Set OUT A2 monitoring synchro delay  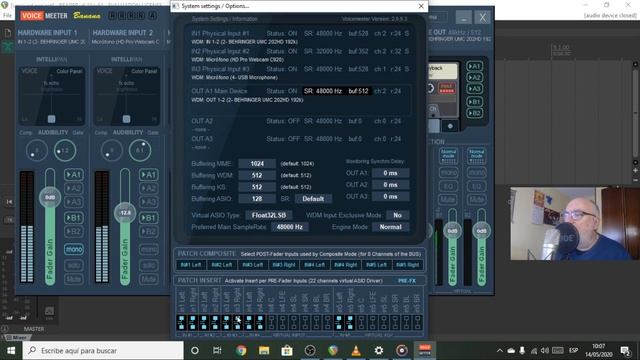coord(390,185)
